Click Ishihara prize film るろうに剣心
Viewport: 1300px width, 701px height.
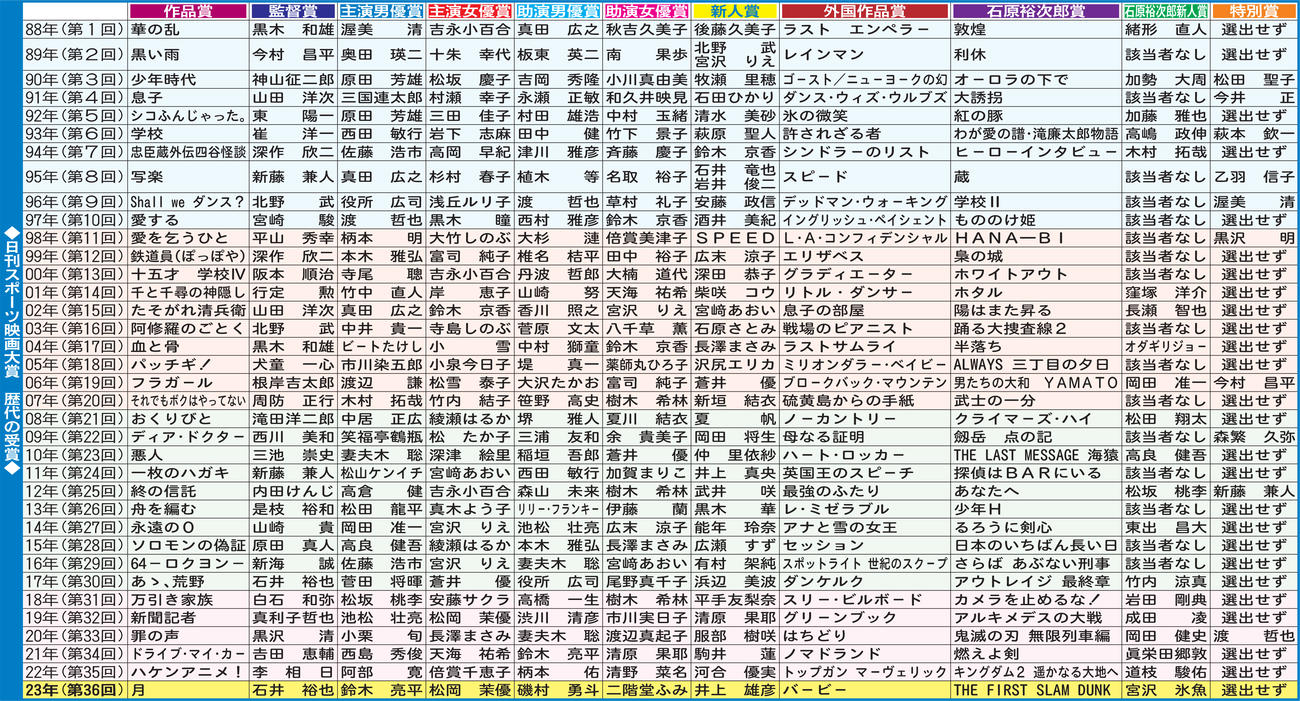click(1002, 525)
